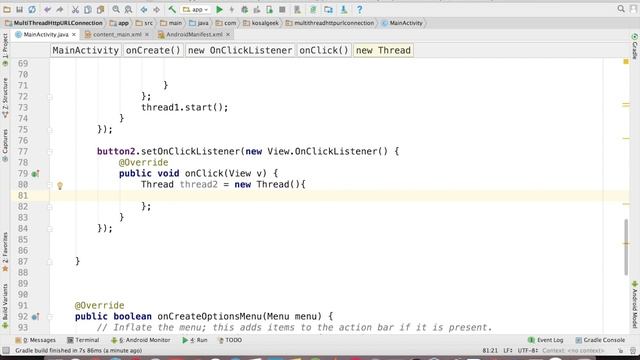Click the SDK Manager download icon
Screen dimensions: 640x360
(x=344, y=9)
